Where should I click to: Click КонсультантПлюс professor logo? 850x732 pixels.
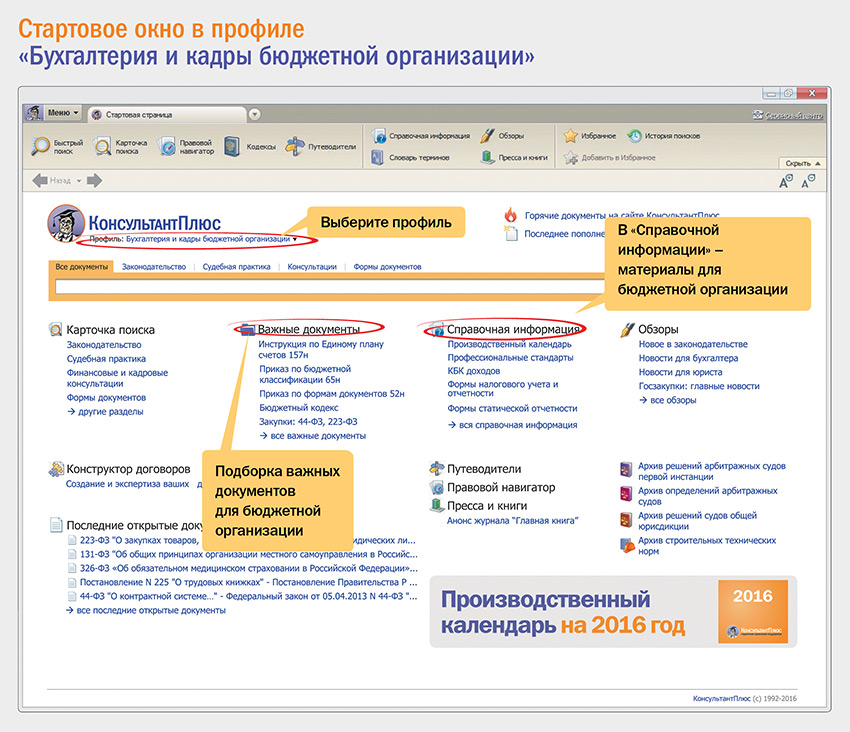66,223
